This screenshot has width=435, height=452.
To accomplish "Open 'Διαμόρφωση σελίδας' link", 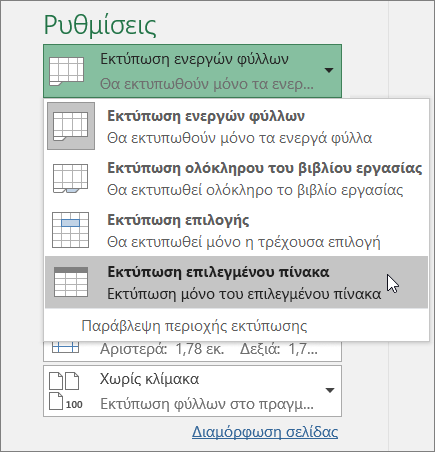I will [x=265, y=432].
